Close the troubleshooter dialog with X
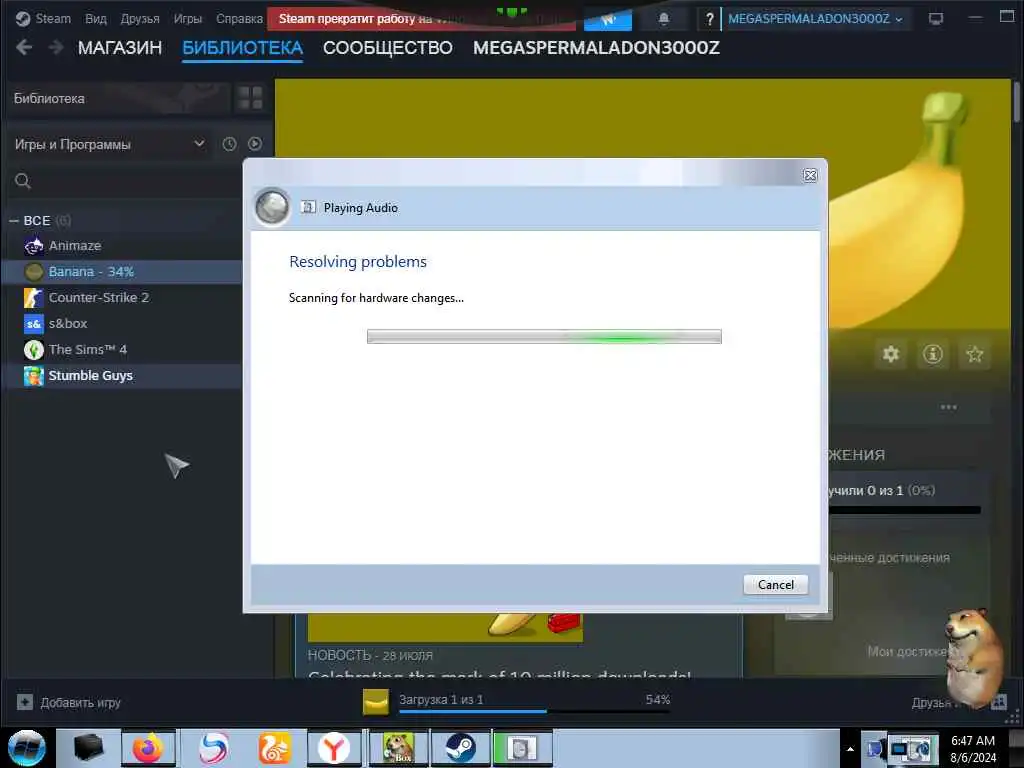 (x=810, y=175)
